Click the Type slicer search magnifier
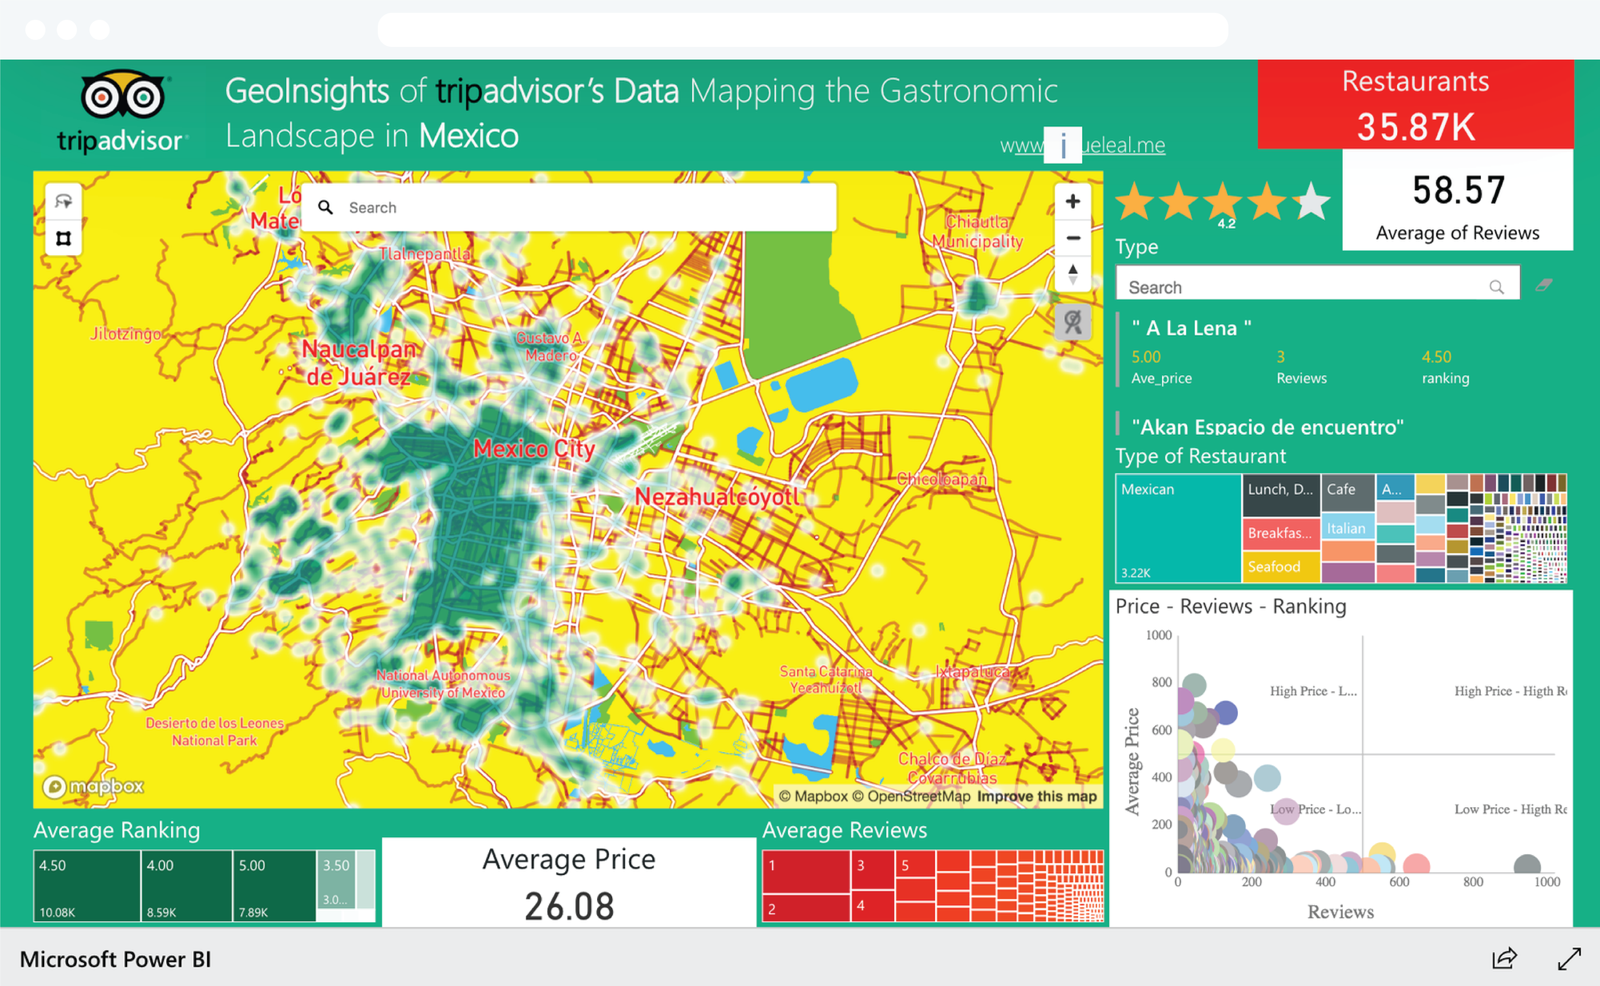The height and width of the screenshot is (986, 1600). pyautogui.click(x=1496, y=287)
